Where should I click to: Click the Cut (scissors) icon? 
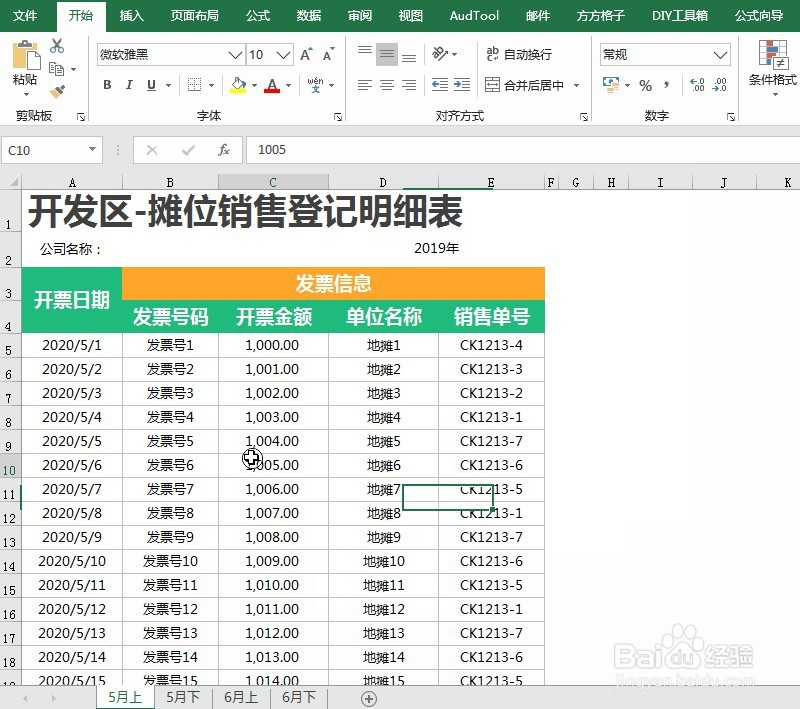click(x=57, y=45)
